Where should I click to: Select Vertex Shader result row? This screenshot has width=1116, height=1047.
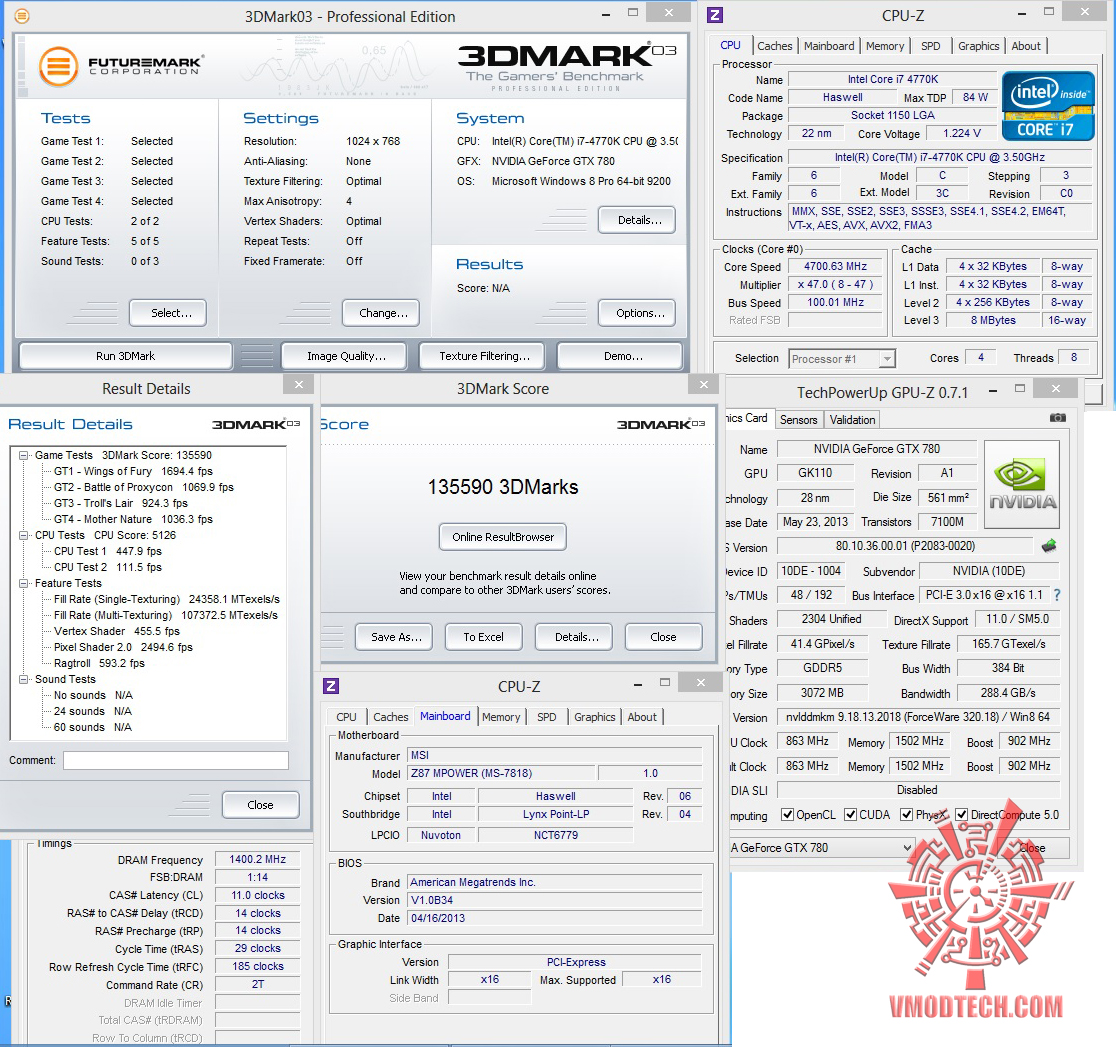(x=117, y=631)
